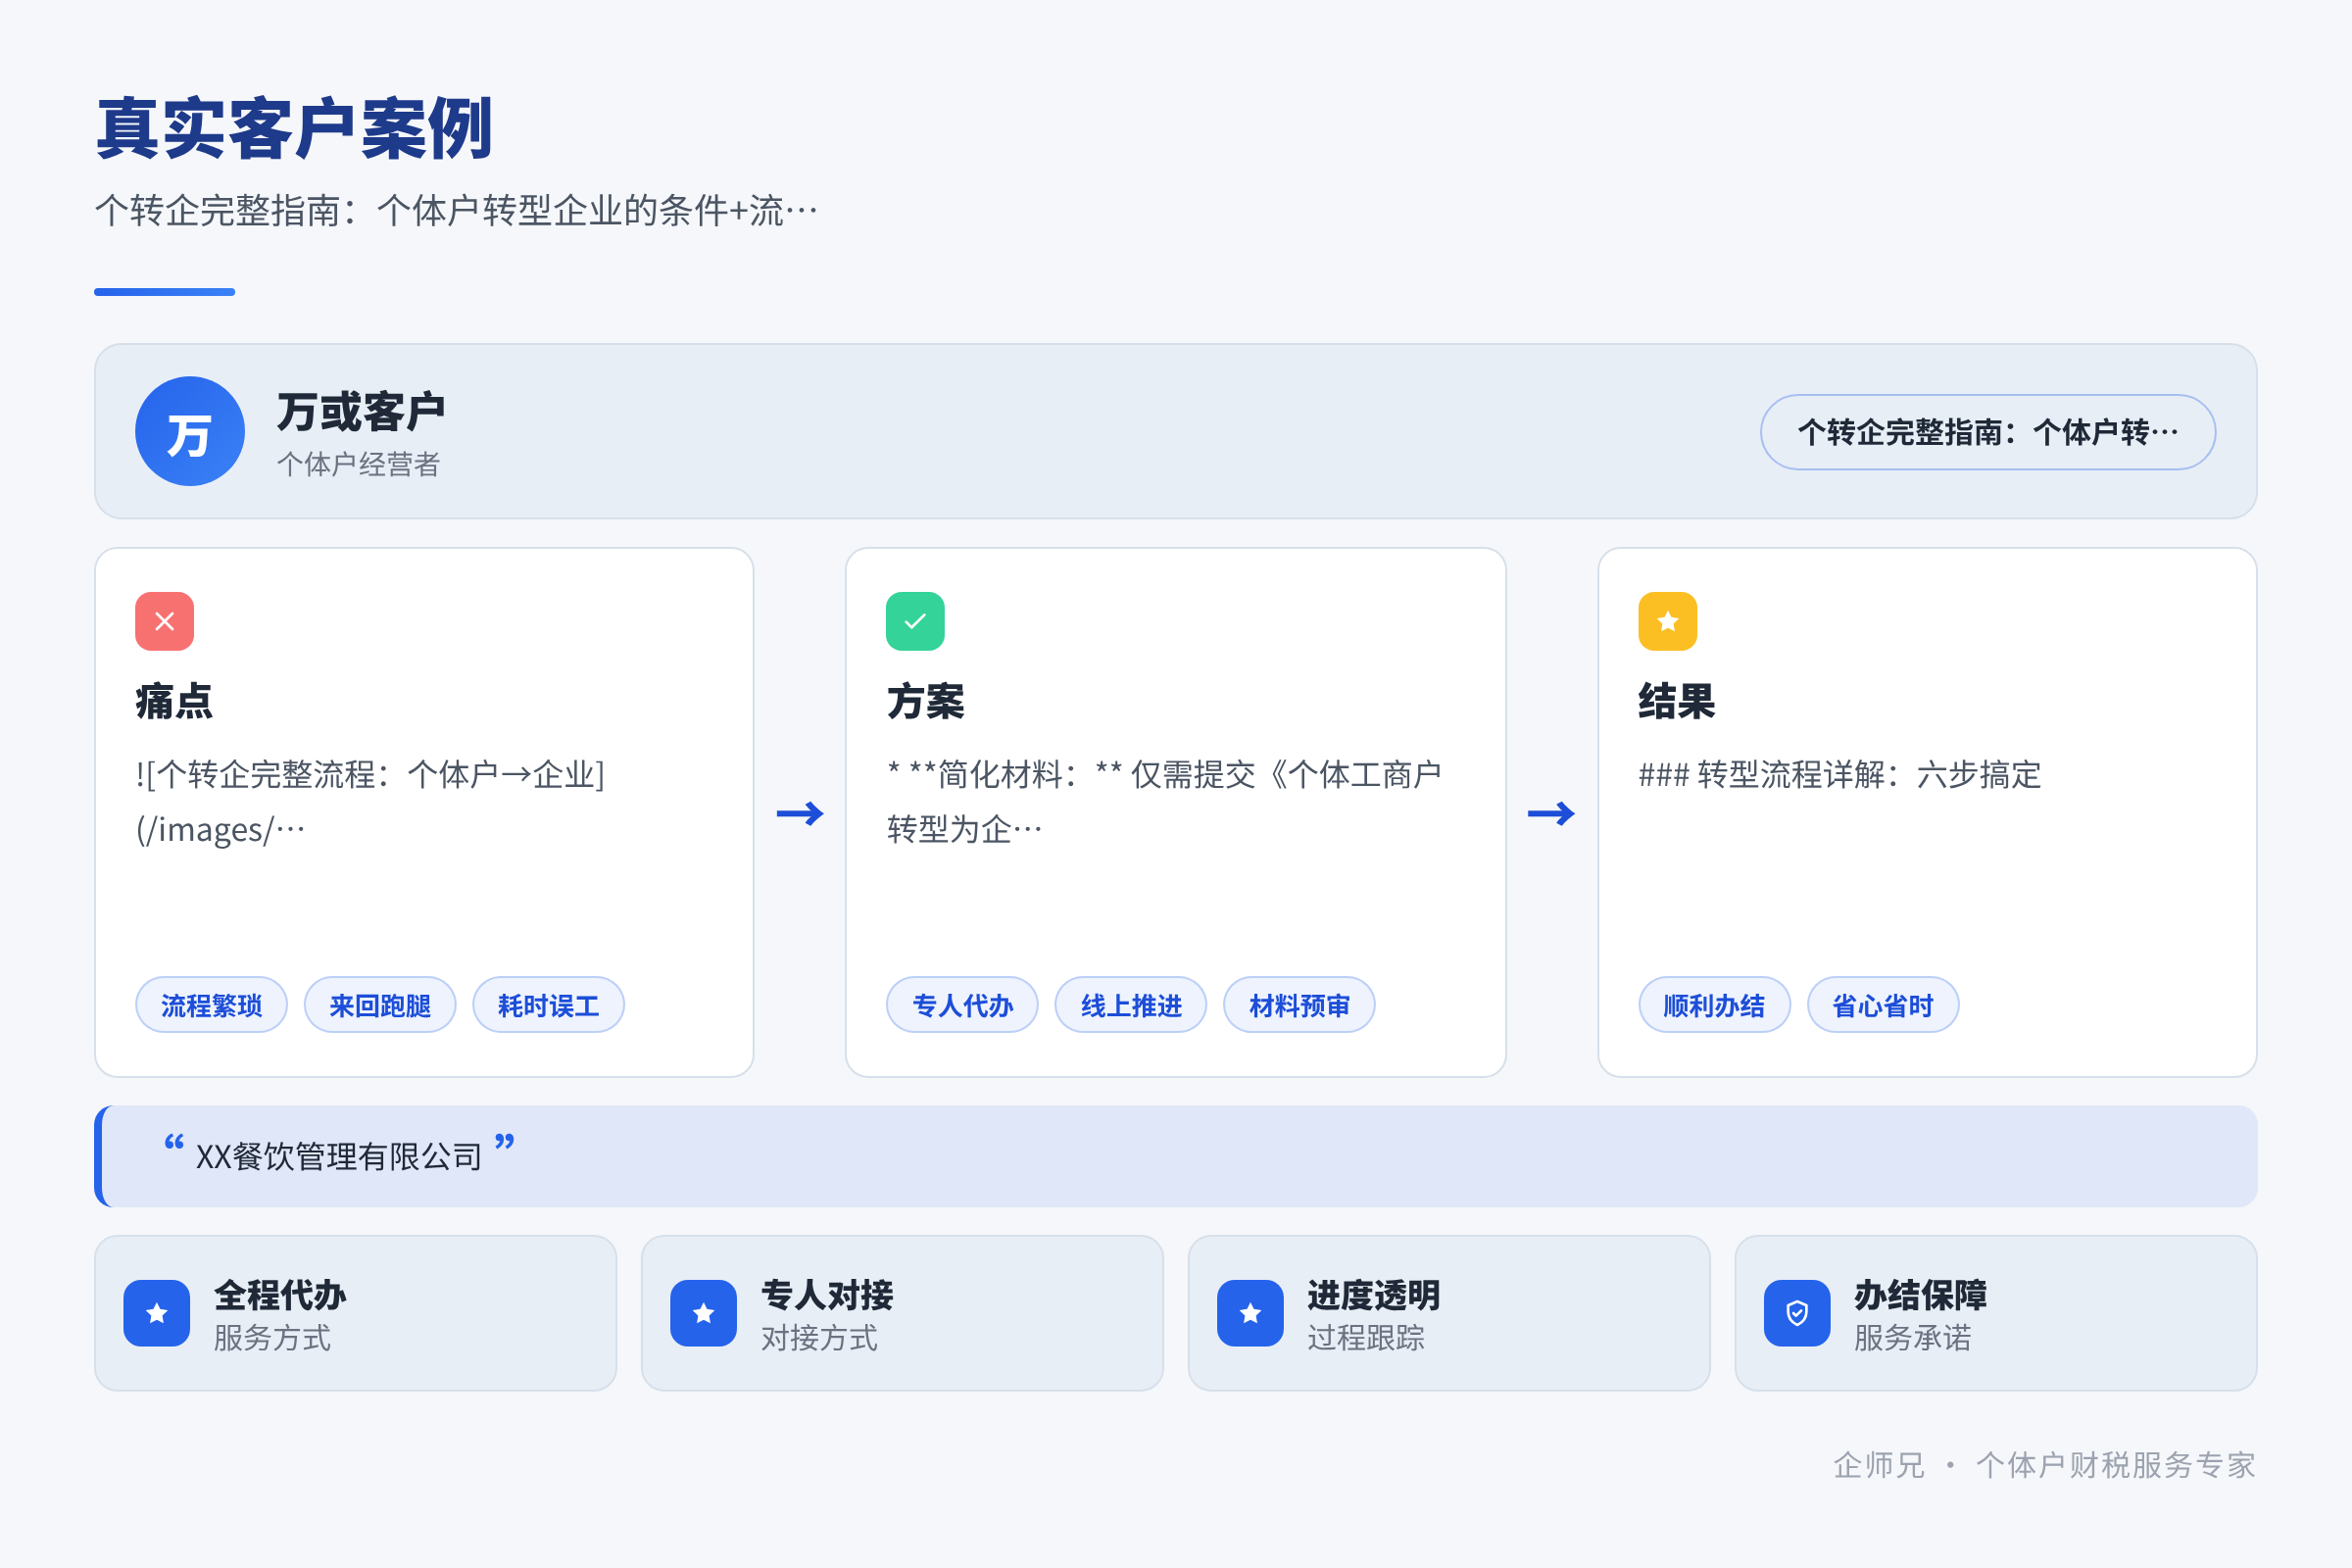Click the 真实客户案例 title
2352x1568 pixels.
tap(294, 129)
